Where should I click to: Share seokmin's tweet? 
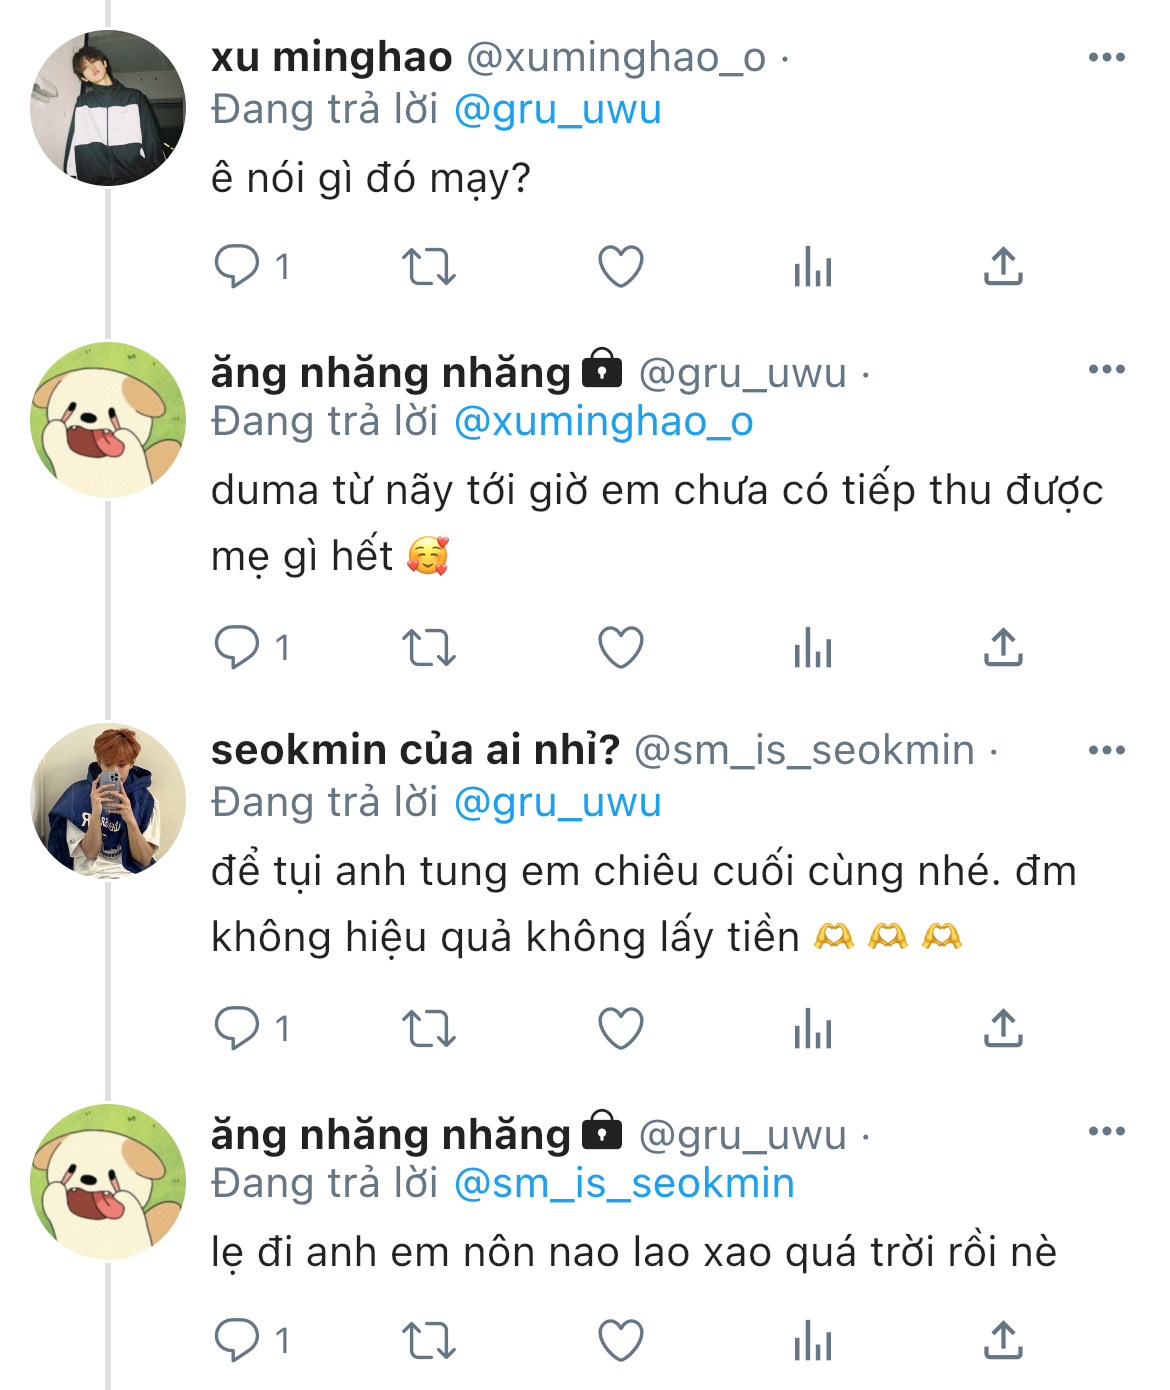pyautogui.click(x=1003, y=1029)
